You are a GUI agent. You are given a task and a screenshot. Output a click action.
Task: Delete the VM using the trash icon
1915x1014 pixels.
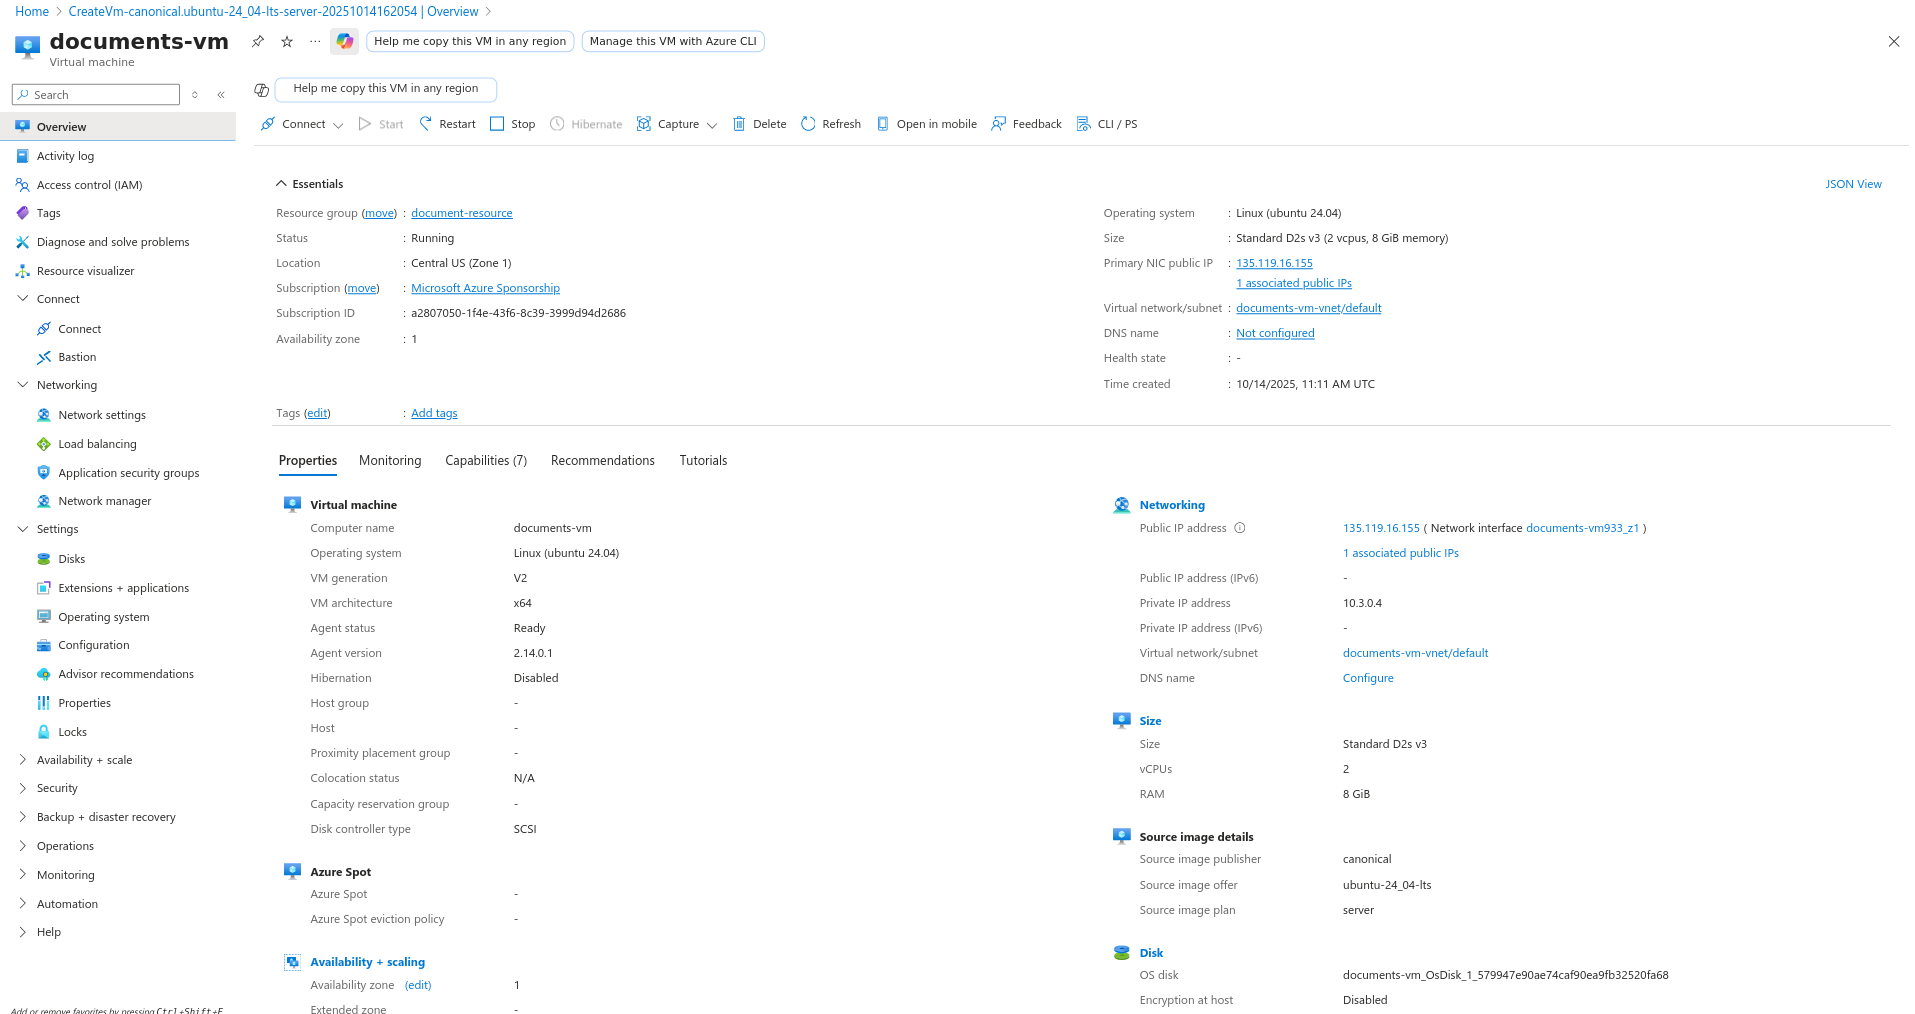coord(760,124)
